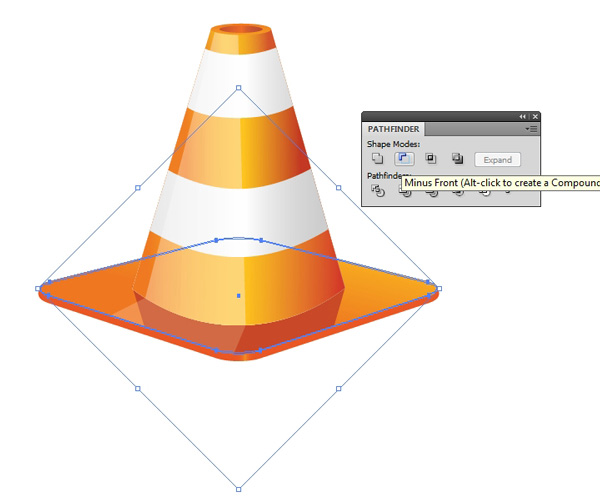The width and height of the screenshot is (600, 500).
Task: Click the bottom bounding box handle
Action: 239,489
